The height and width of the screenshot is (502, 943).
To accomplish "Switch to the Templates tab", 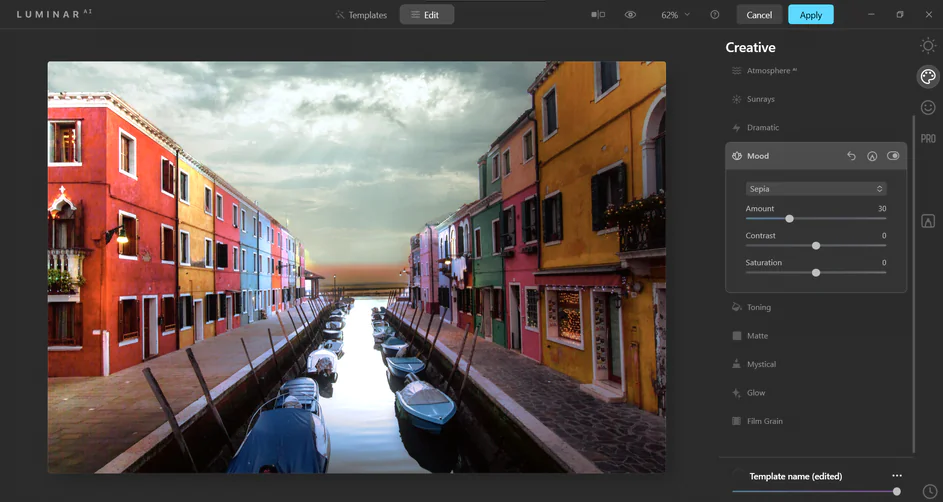I will tap(361, 15).
